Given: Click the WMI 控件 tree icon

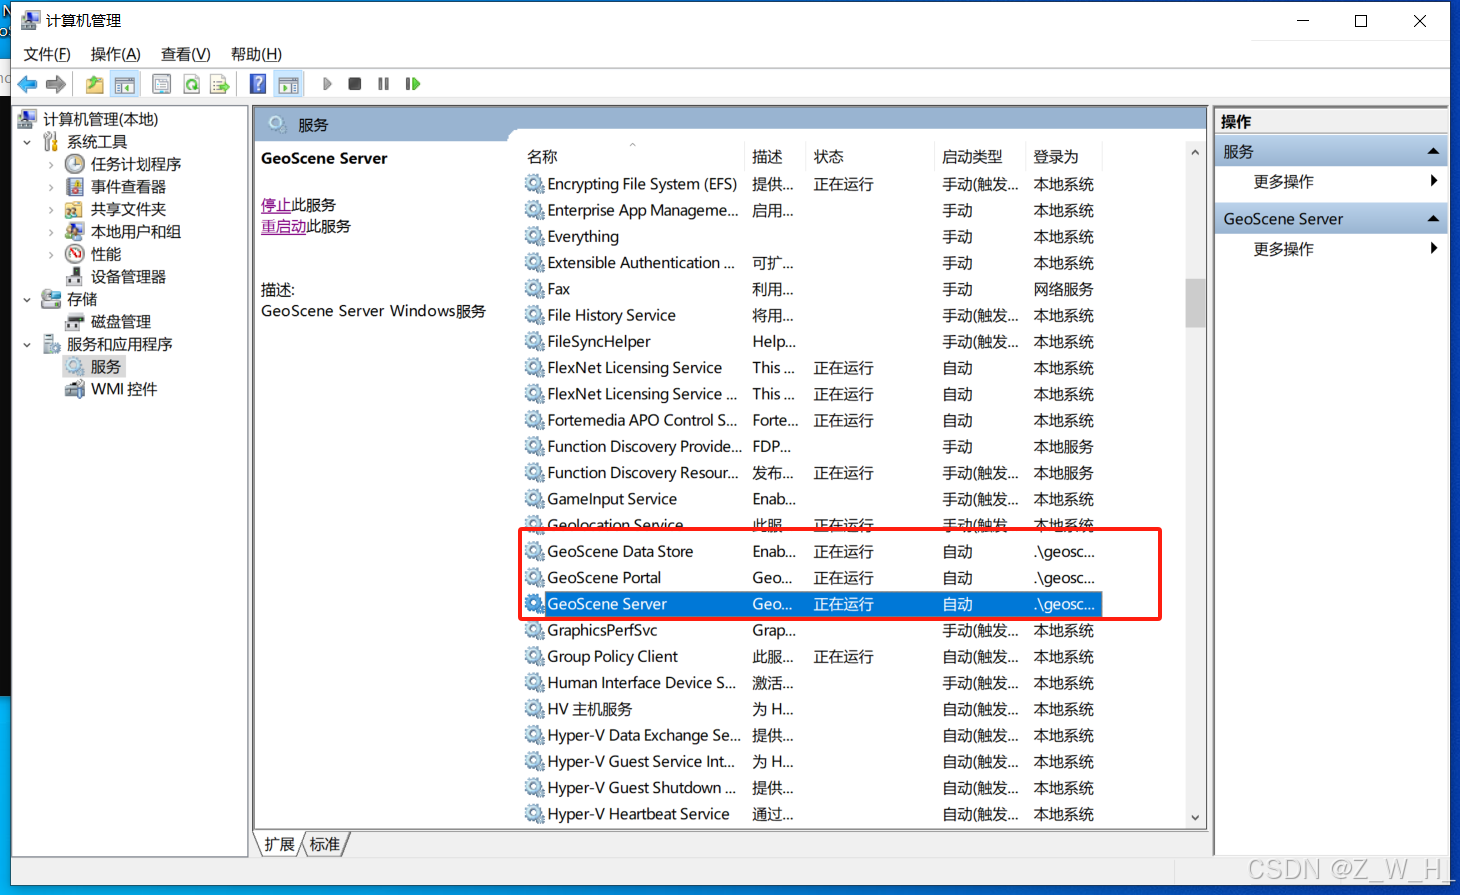Looking at the screenshot, I should (75, 389).
